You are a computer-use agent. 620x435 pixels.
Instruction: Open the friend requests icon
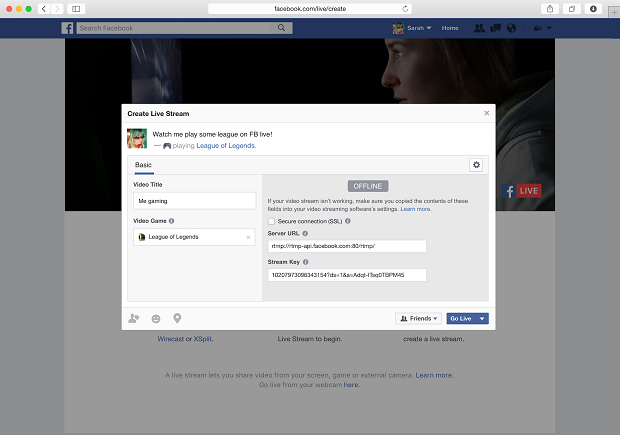(479, 28)
